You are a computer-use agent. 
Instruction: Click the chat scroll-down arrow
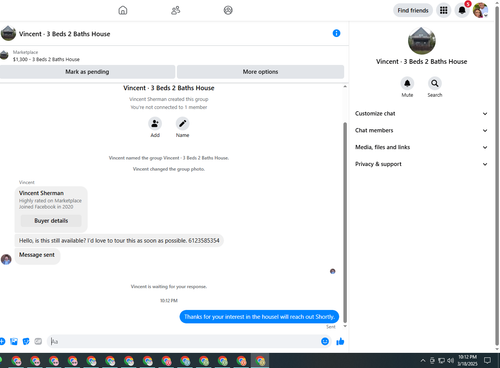pyautogui.click(x=345, y=326)
